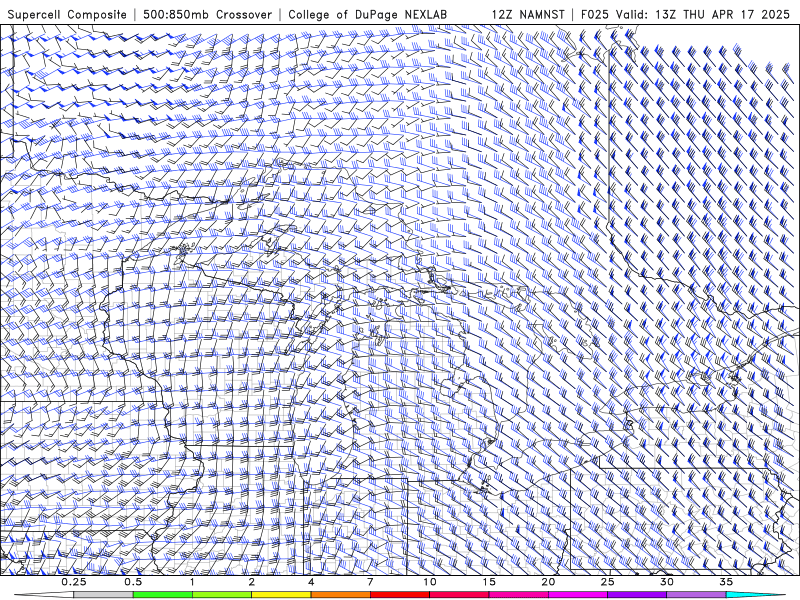The height and width of the screenshot is (600, 800).
Task: Select the cyan arrow swatch above 35
Action: 755,595
